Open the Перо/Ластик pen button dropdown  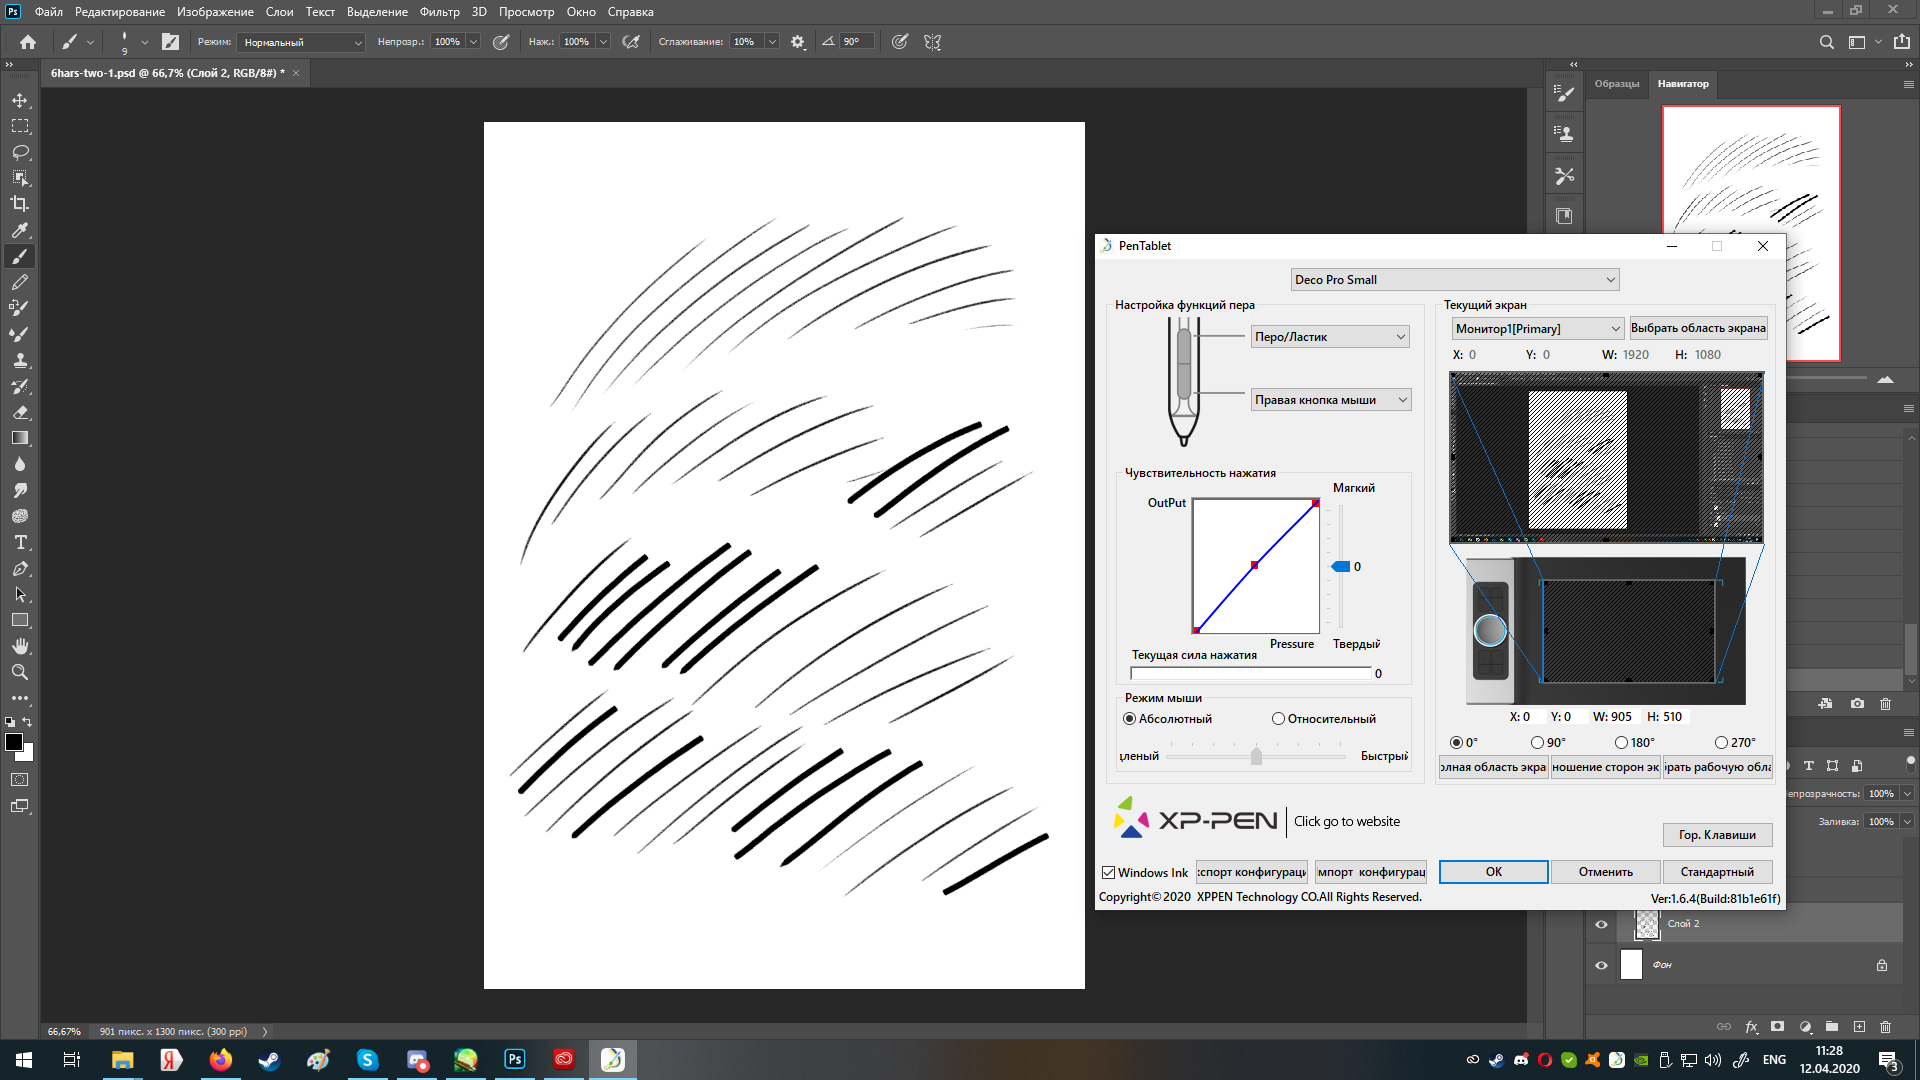1330,336
